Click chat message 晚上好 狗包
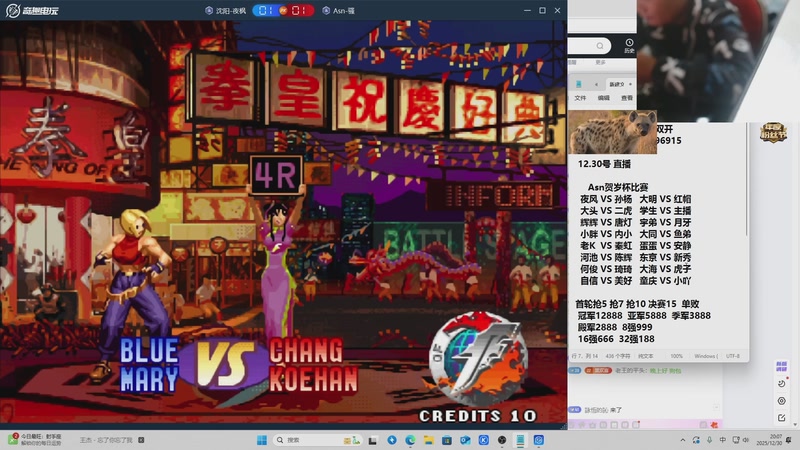 point(665,370)
